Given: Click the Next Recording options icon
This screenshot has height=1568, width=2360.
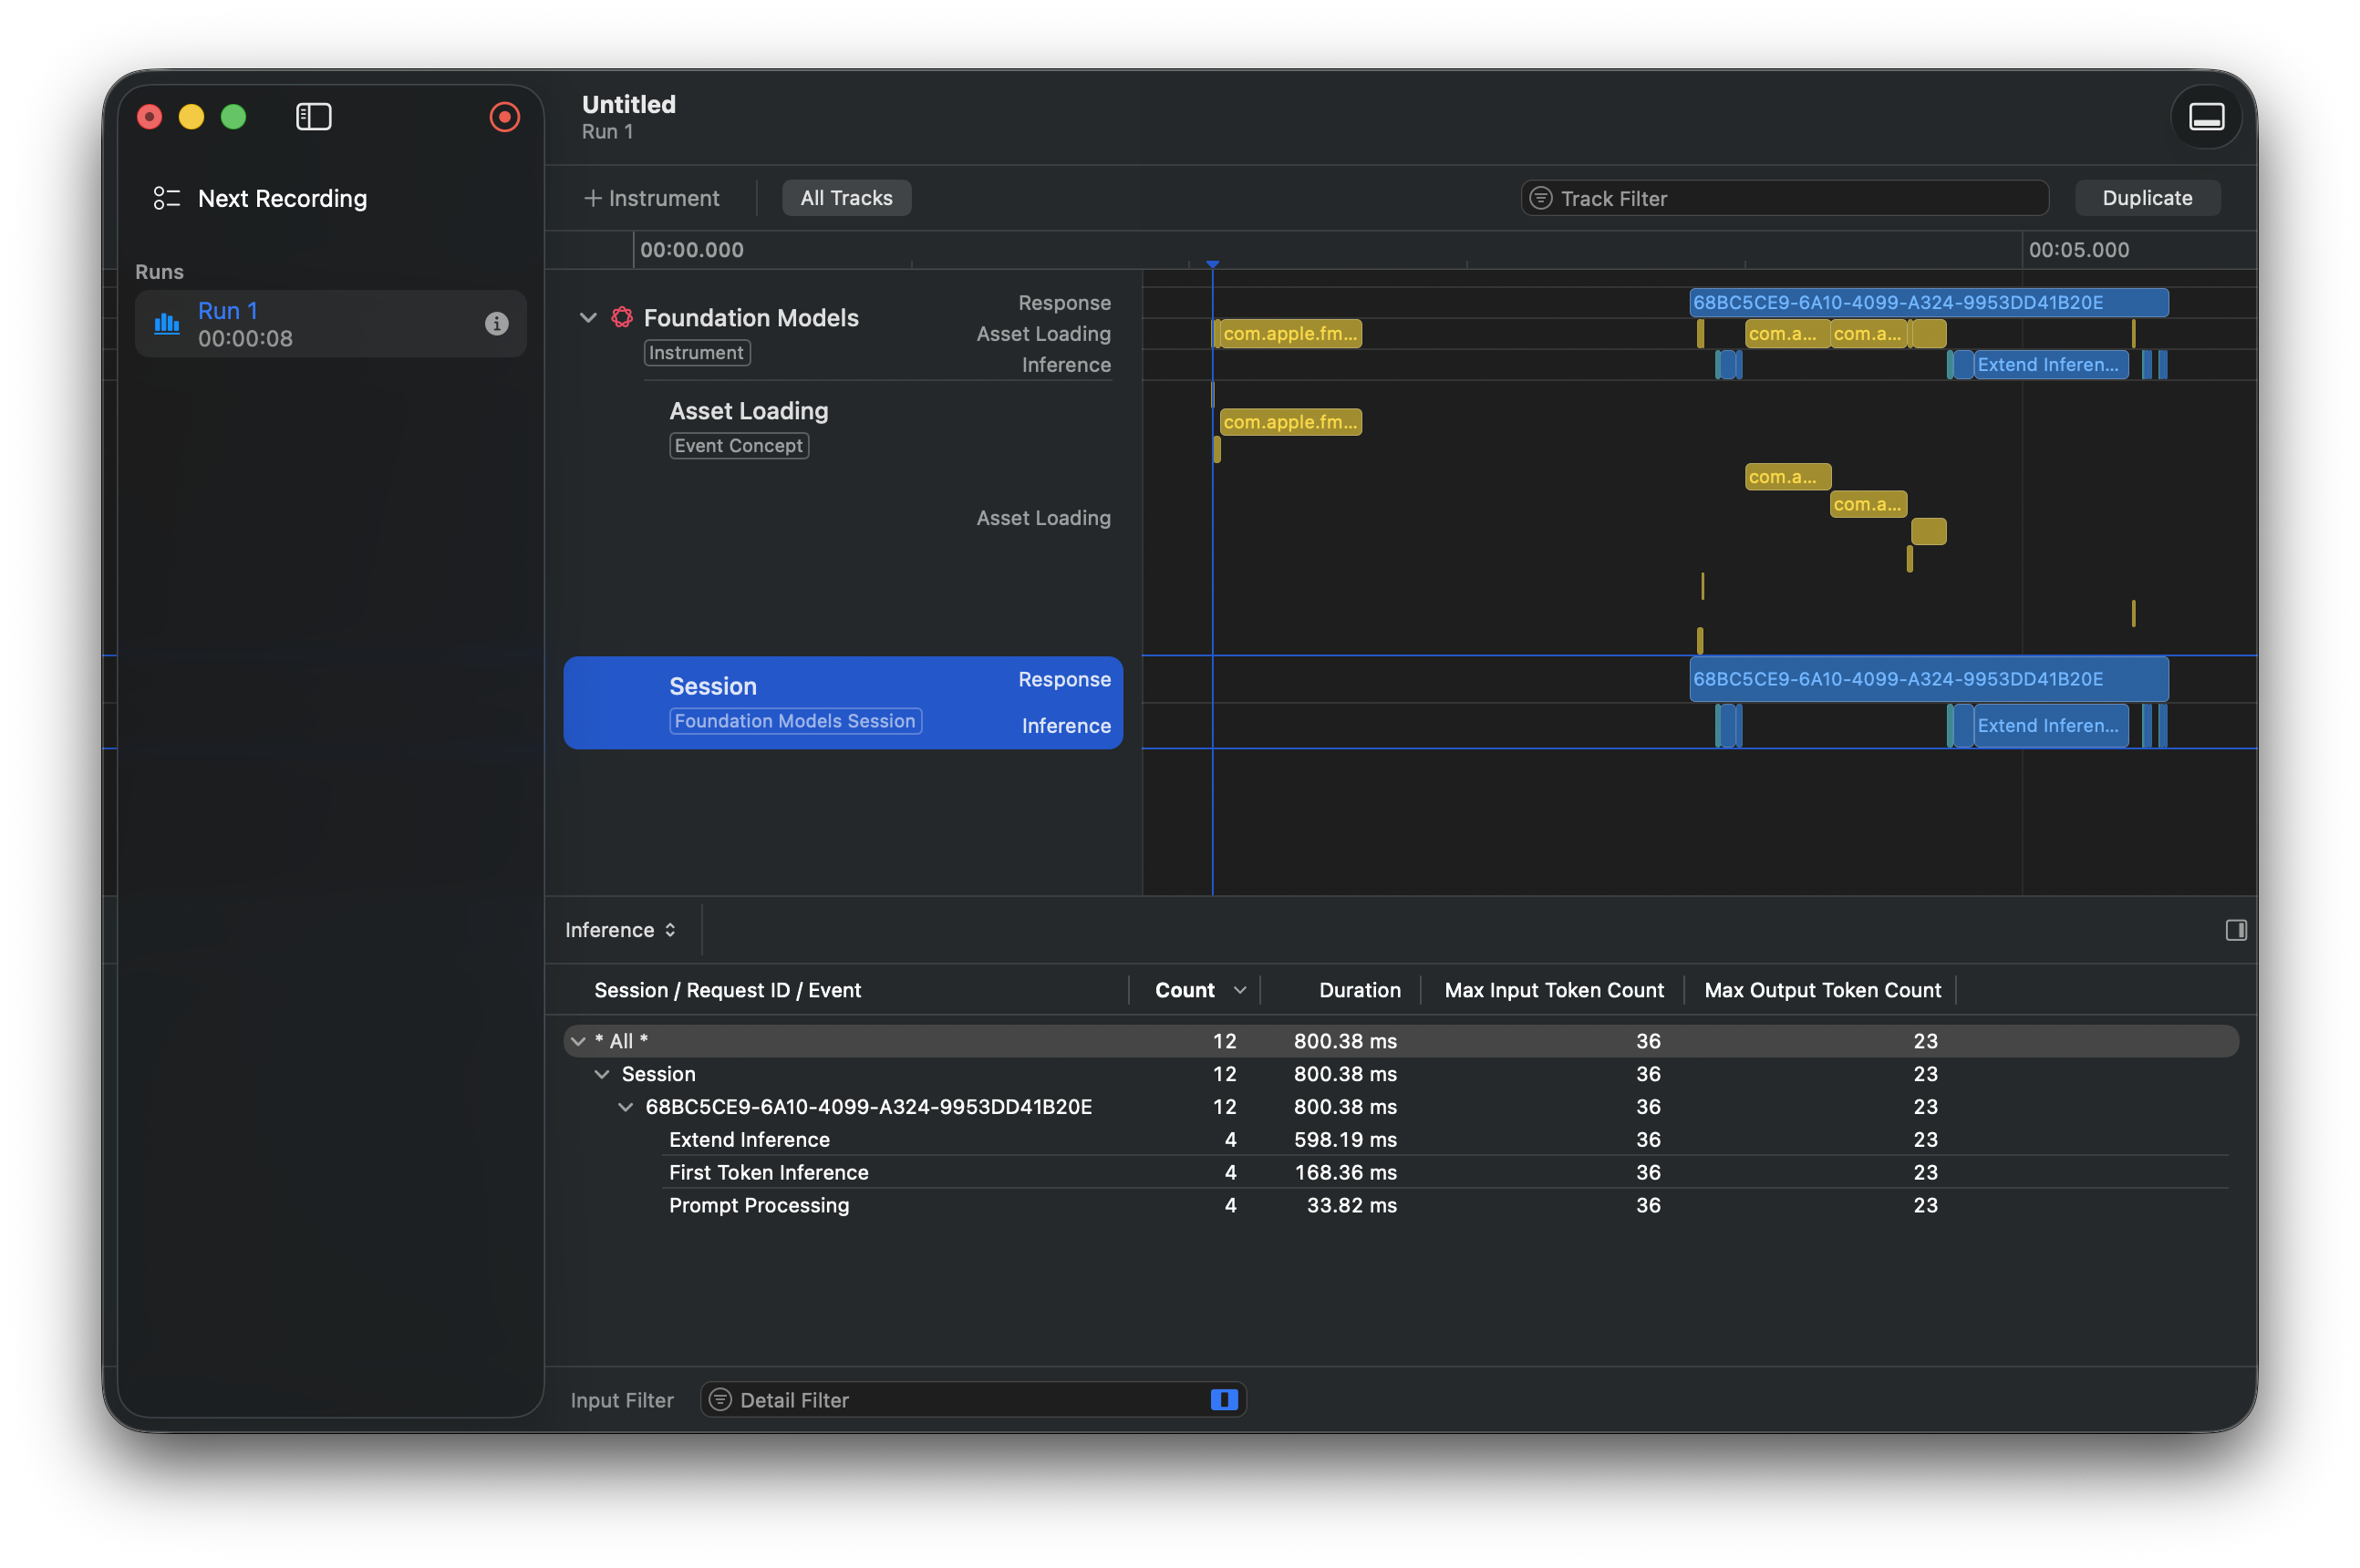Looking at the screenshot, I should click(166, 198).
